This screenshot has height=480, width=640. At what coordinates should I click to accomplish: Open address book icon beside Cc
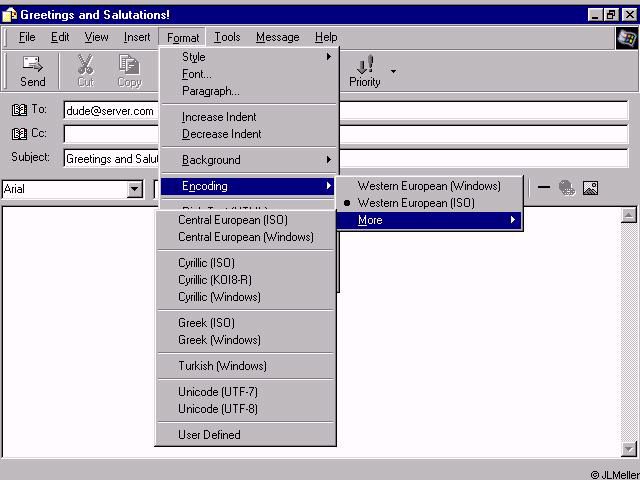tap(20, 134)
